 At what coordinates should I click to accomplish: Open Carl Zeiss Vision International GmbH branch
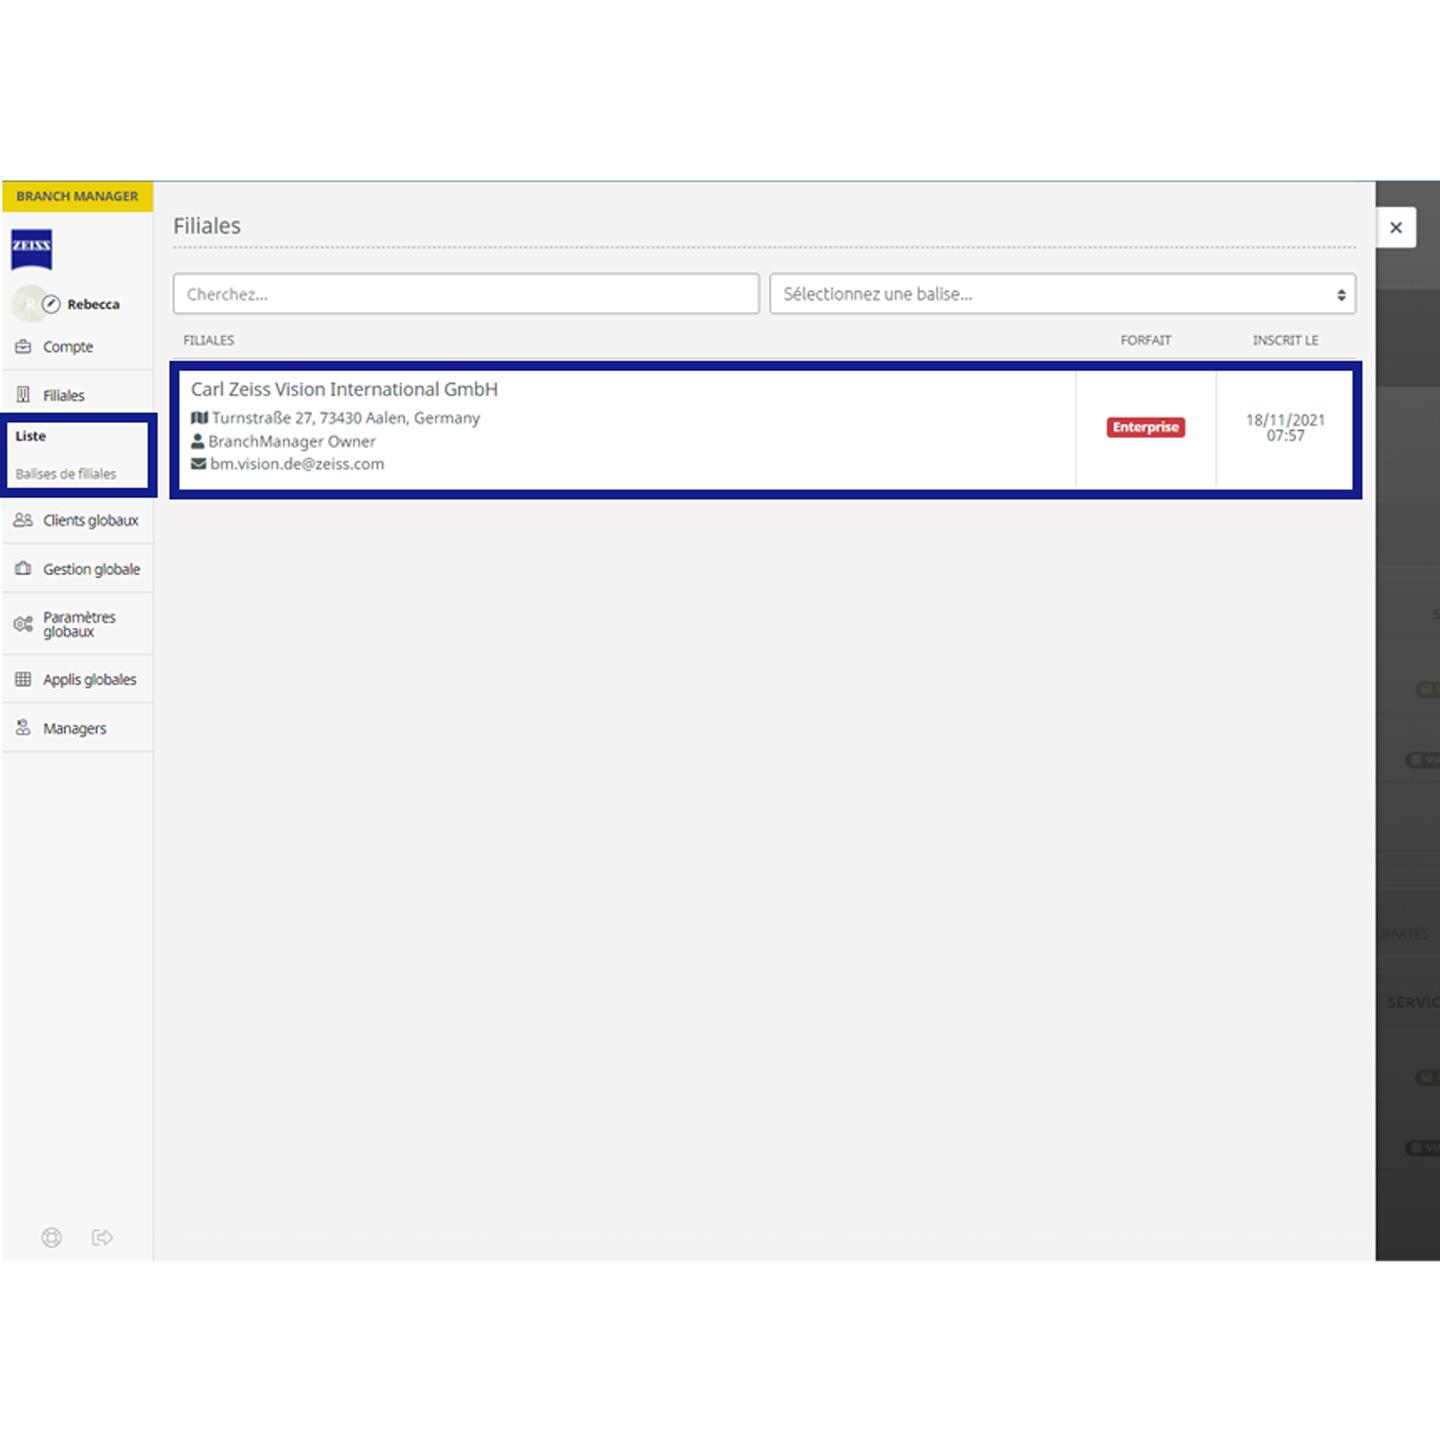[344, 389]
